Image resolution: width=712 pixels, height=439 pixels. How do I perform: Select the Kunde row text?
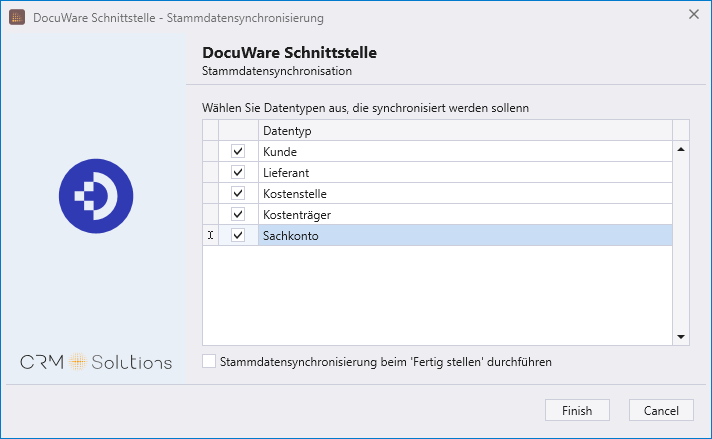(280, 152)
